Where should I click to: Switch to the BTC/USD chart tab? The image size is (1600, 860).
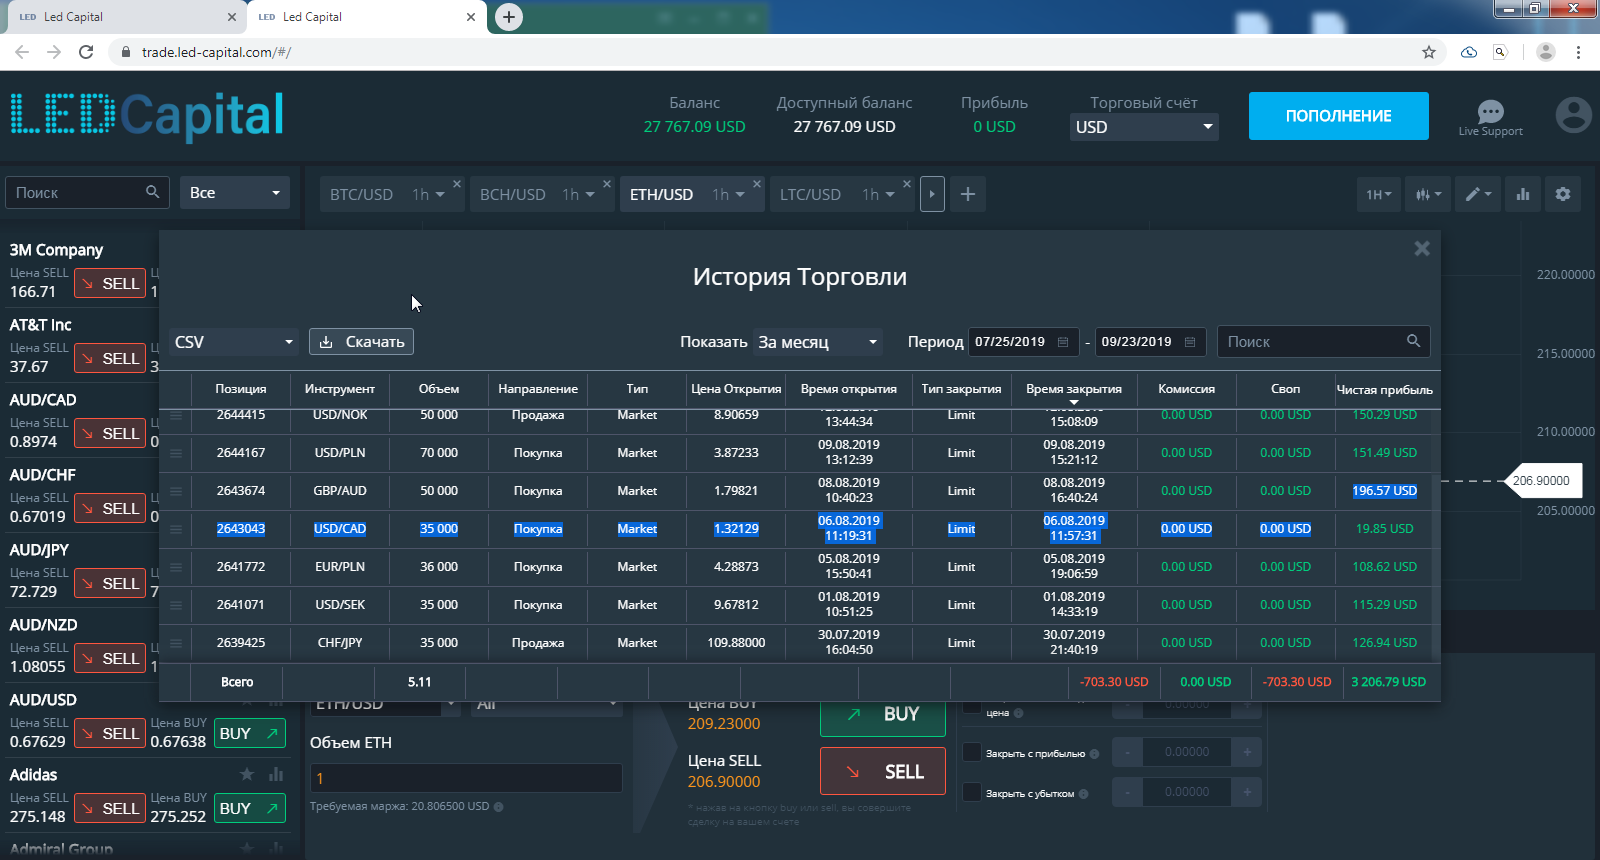(362, 194)
